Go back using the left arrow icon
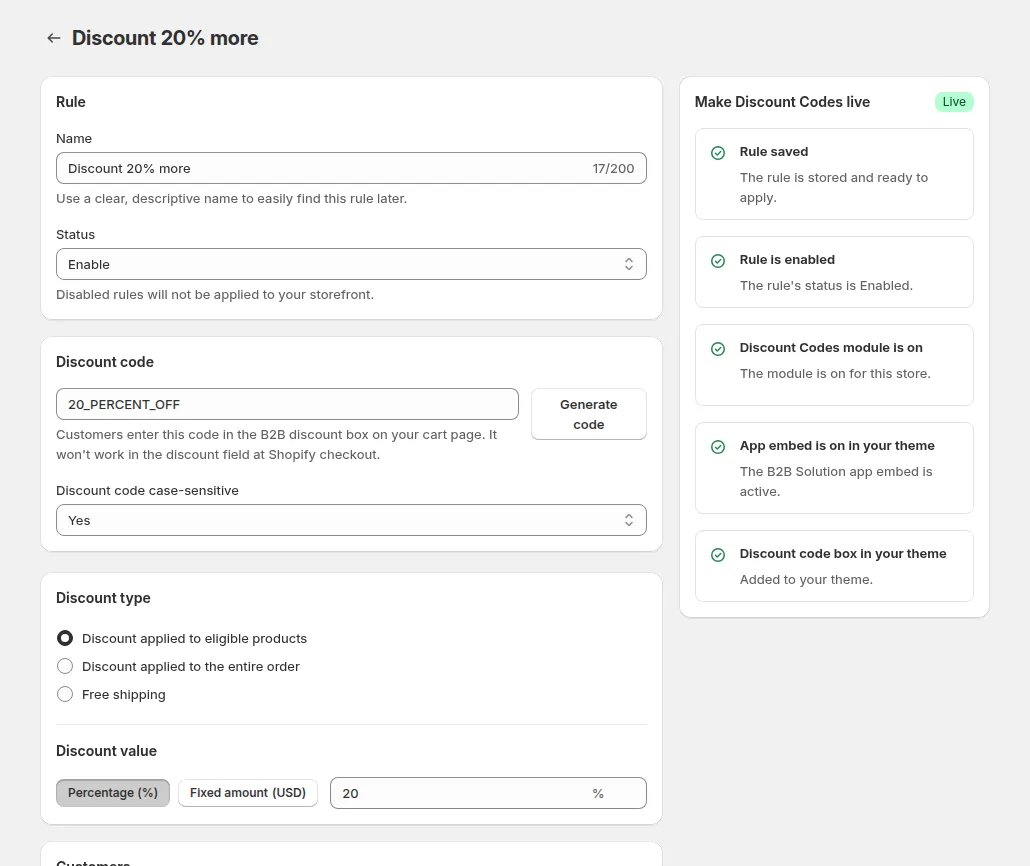This screenshot has width=1030, height=866. click(x=54, y=38)
